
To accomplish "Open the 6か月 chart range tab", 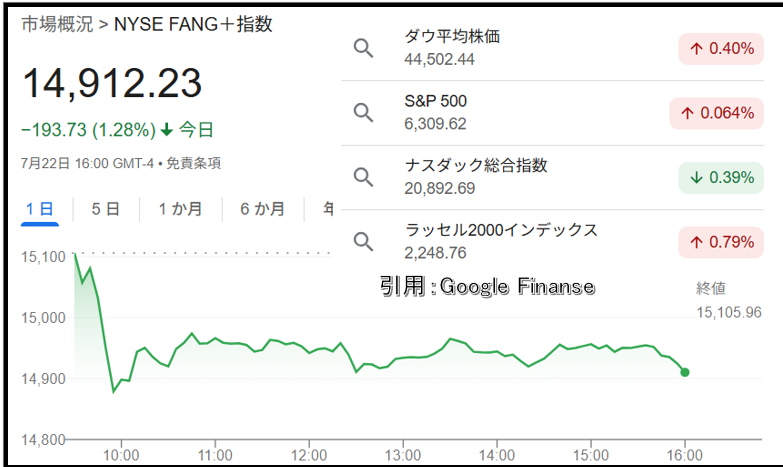I will [x=263, y=209].
